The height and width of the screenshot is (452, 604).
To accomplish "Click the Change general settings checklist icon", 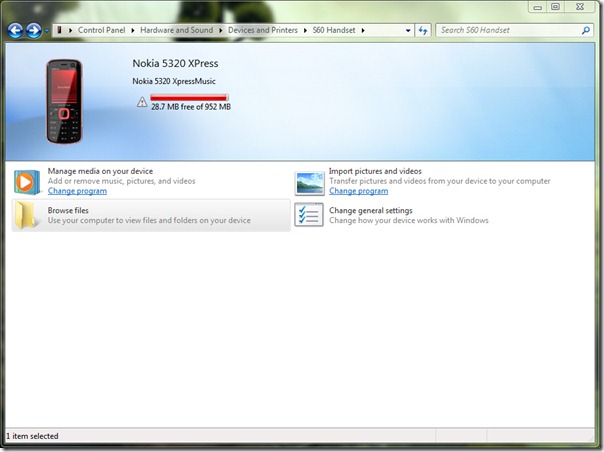I will (309, 215).
